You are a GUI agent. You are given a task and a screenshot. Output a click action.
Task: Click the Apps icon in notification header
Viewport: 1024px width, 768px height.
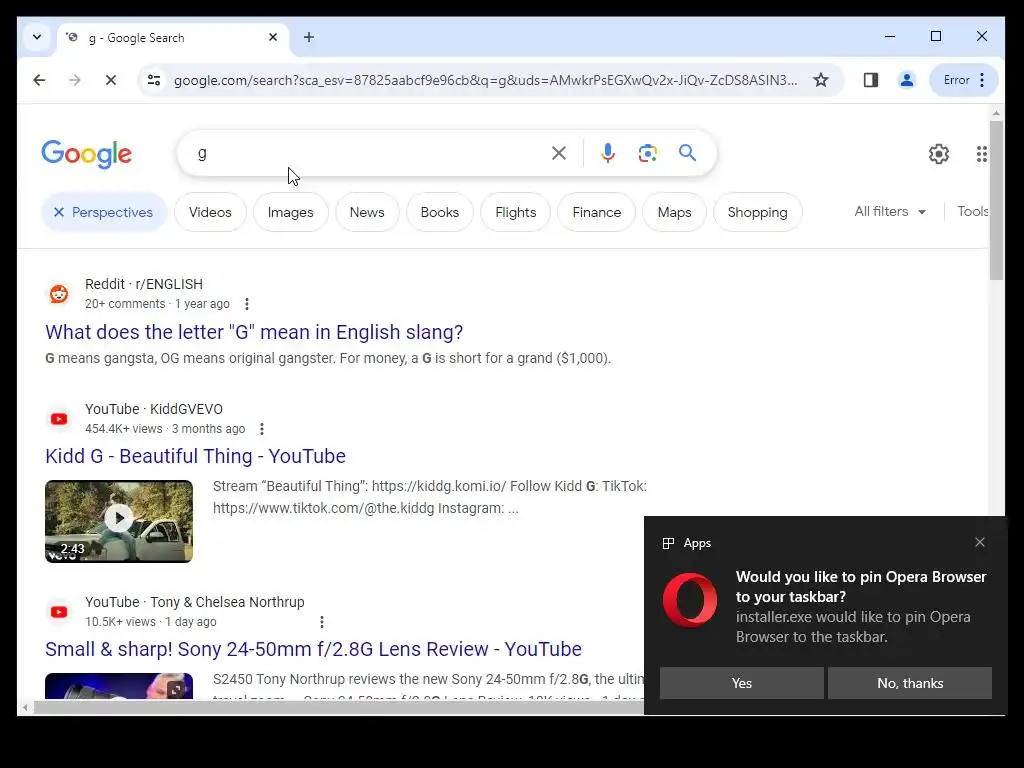668,543
